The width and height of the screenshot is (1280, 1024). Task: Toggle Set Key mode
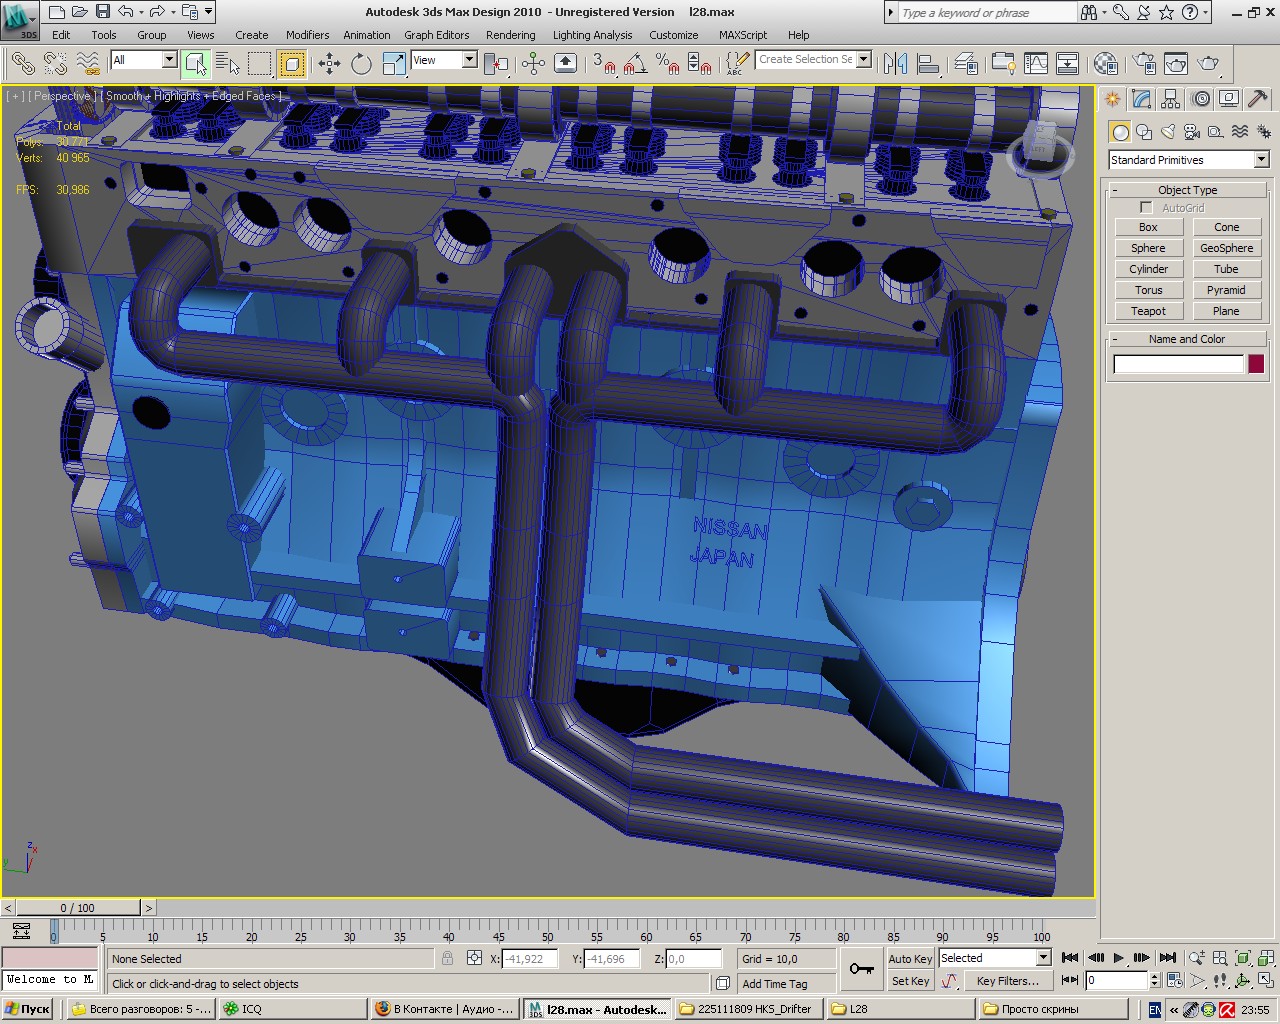pos(910,981)
